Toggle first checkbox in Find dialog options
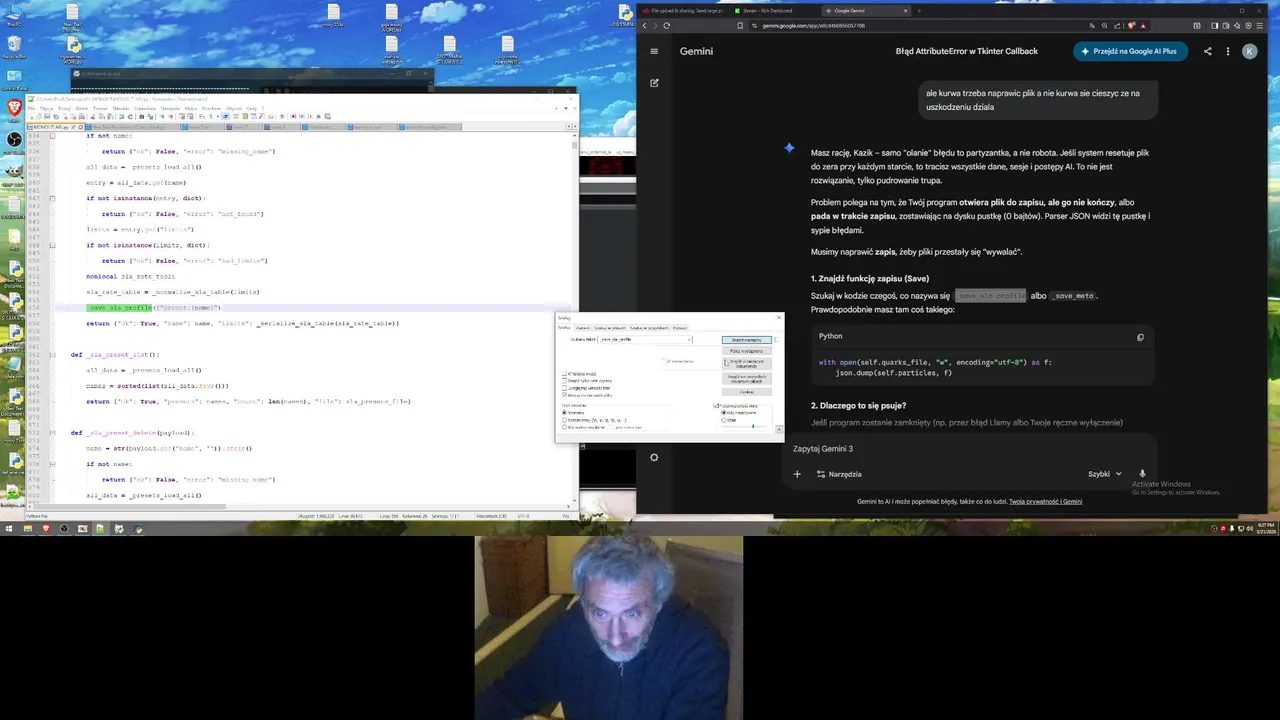The height and width of the screenshot is (720, 1280). pos(564,374)
